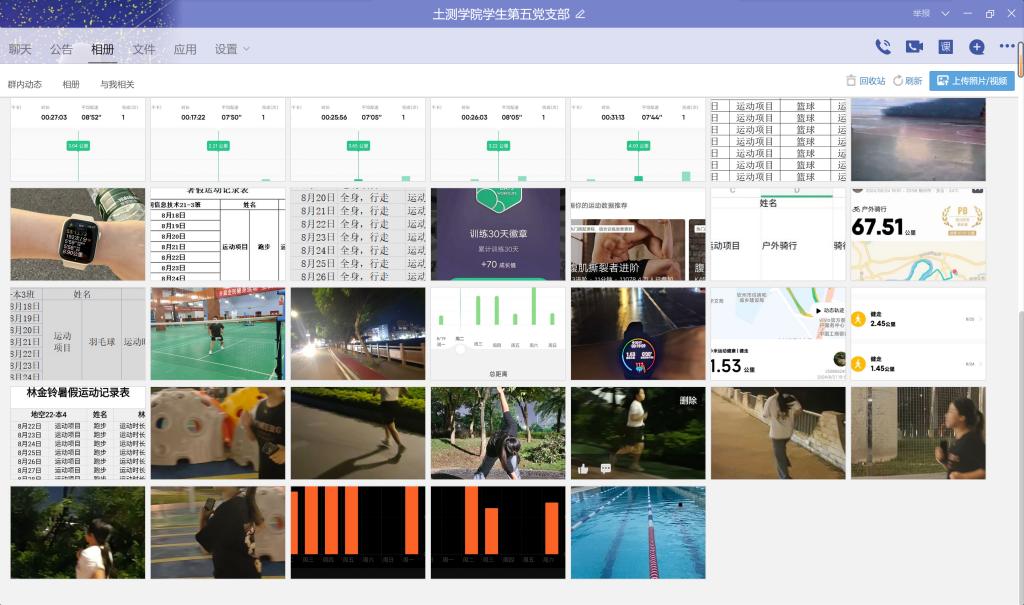Expand the title bar chevron menu
This screenshot has width=1024, height=605.
pyautogui.click(x=945, y=14)
